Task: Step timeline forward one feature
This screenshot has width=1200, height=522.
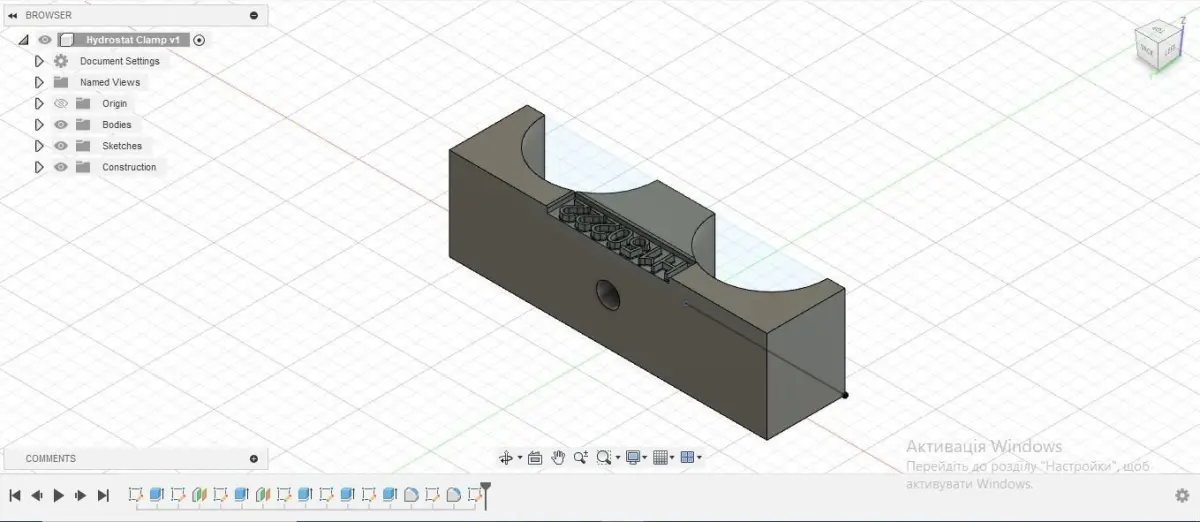Action: point(80,495)
